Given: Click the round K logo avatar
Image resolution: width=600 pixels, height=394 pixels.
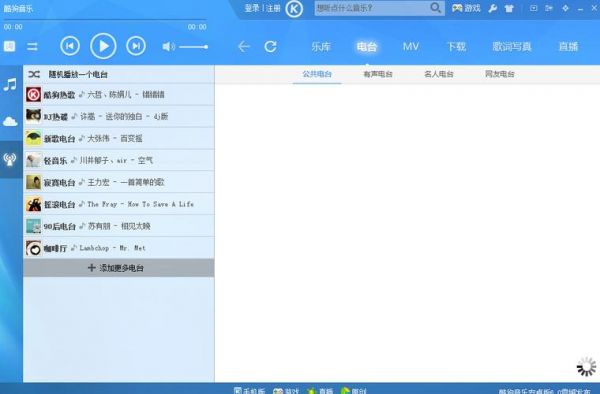Looking at the screenshot, I should (x=294, y=9).
